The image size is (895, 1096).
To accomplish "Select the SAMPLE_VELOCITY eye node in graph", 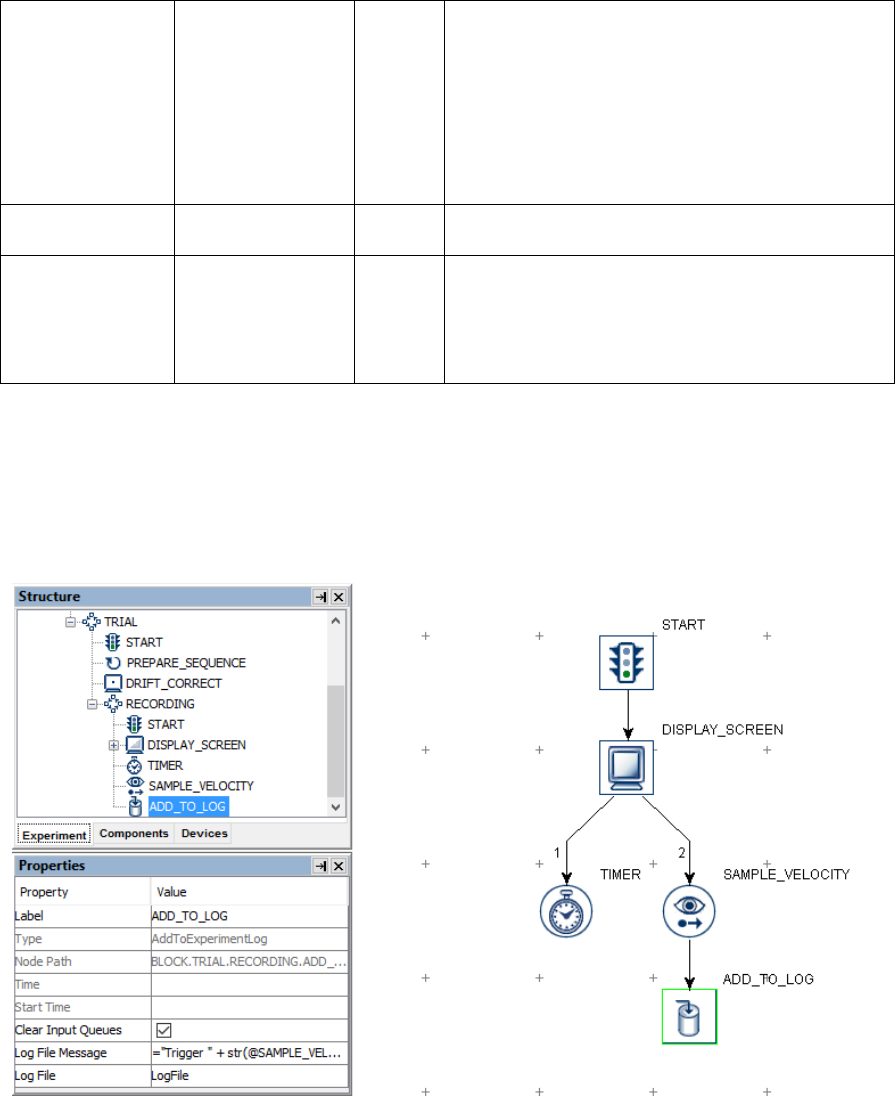I will tap(689, 911).
